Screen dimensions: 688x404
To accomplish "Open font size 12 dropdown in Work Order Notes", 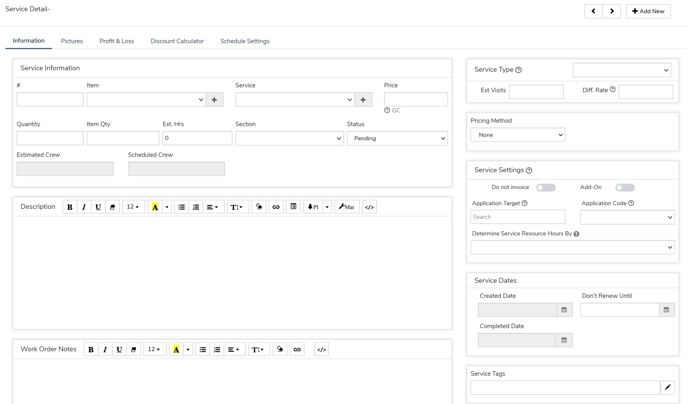I will tap(154, 350).
